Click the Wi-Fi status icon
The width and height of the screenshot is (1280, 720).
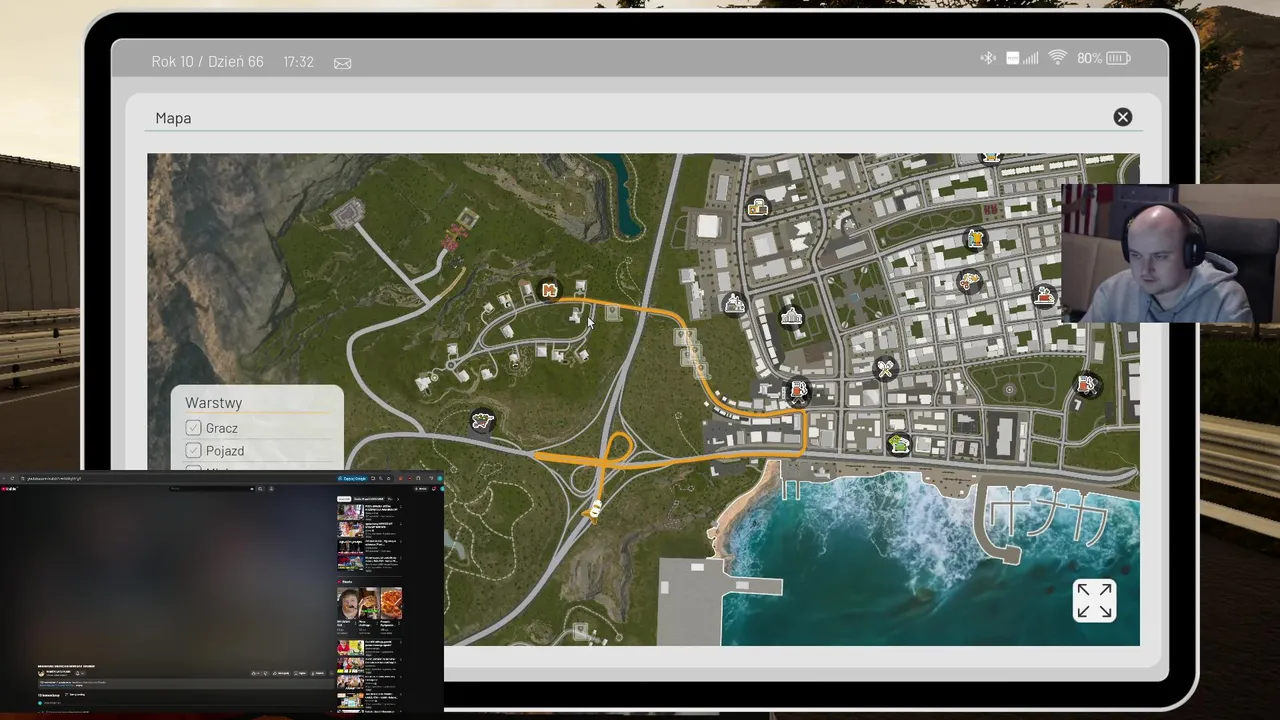pyautogui.click(x=1058, y=58)
